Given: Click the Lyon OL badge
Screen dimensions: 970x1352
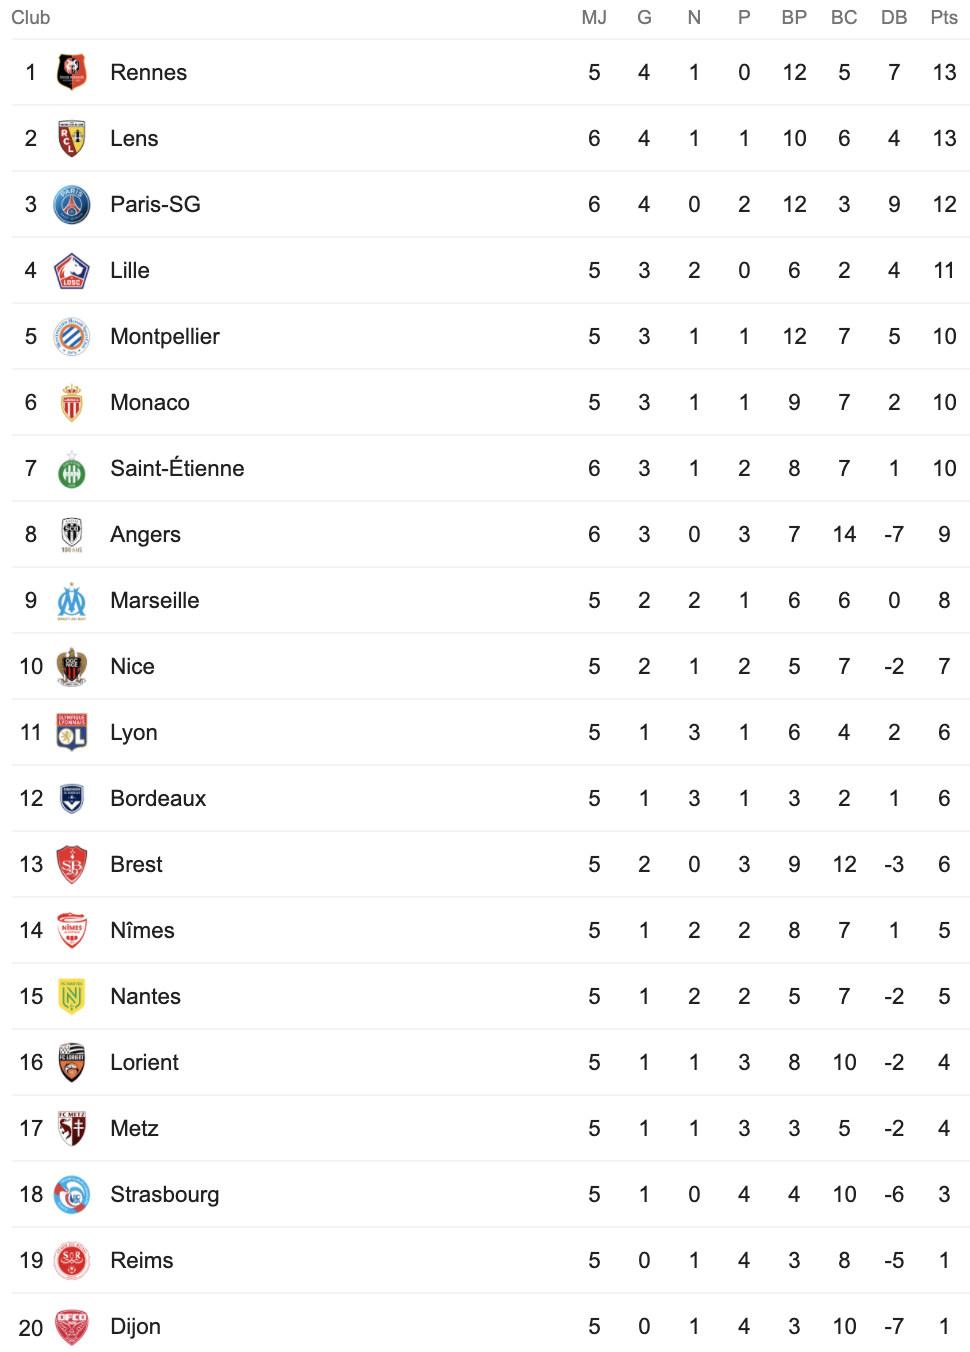Looking at the screenshot, I should (x=72, y=732).
